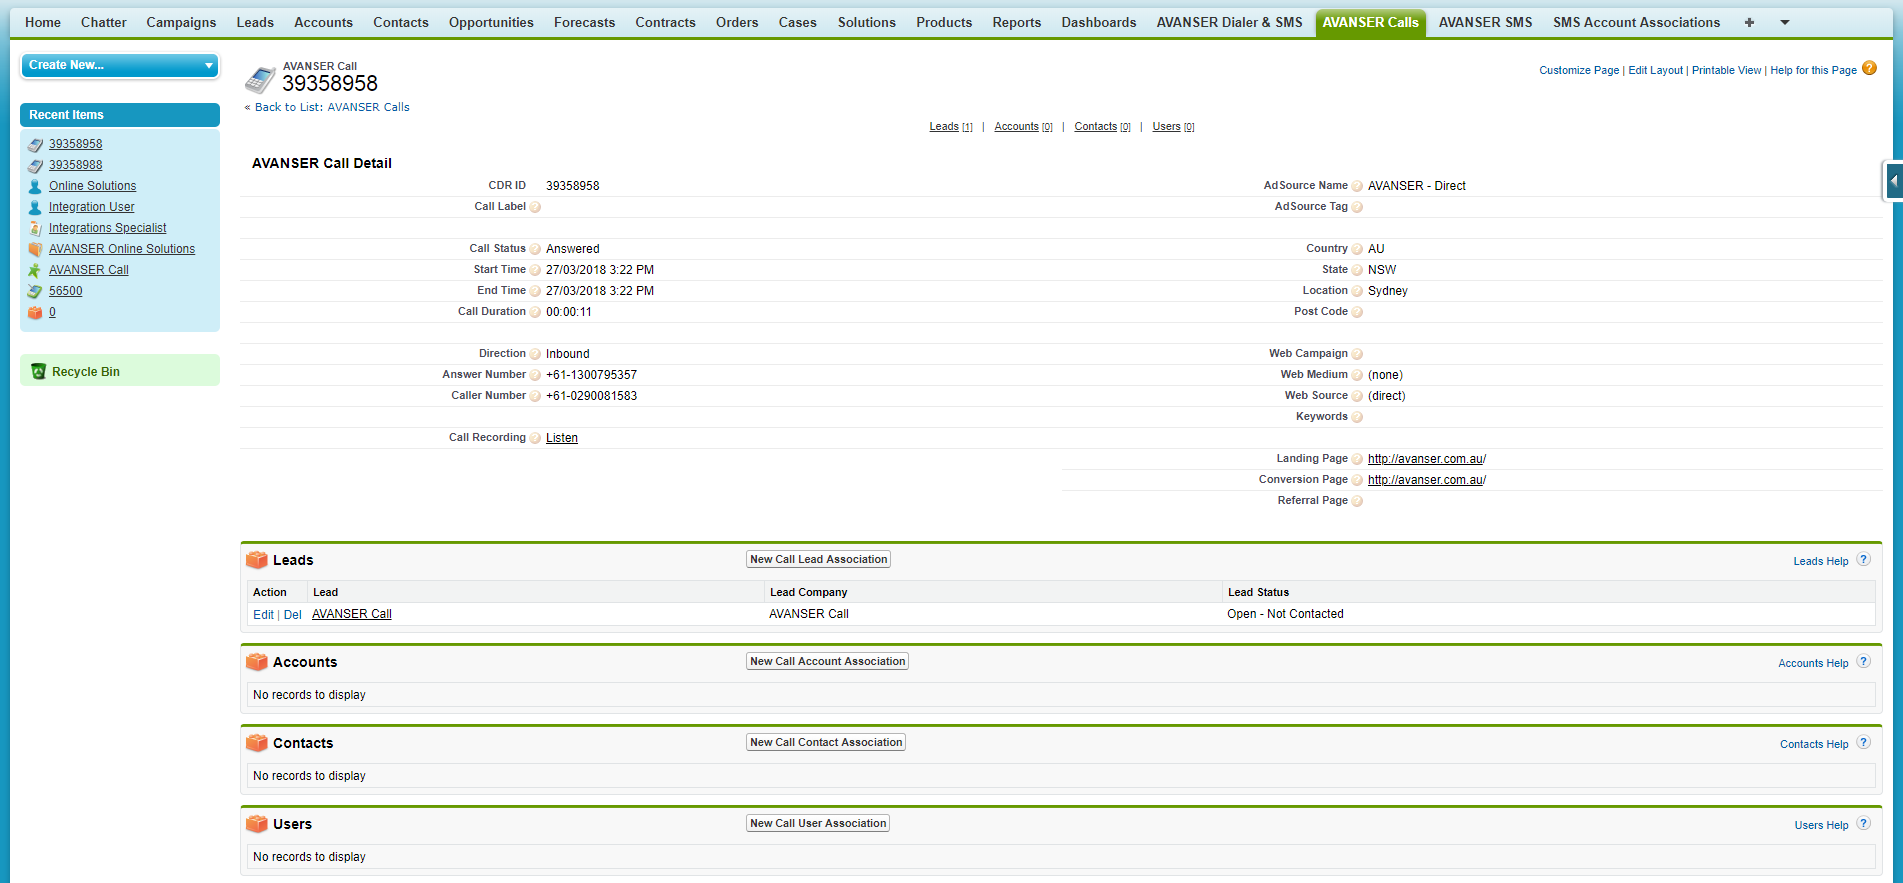Click the account icon beside AVANSER Online Solutions
1903x883 pixels.
36,249
